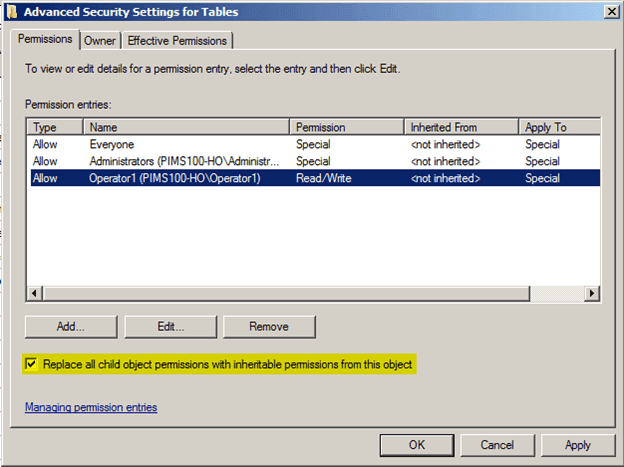The image size is (624, 467).
Task: Confirm the dialog with OK
Action: (x=417, y=445)
